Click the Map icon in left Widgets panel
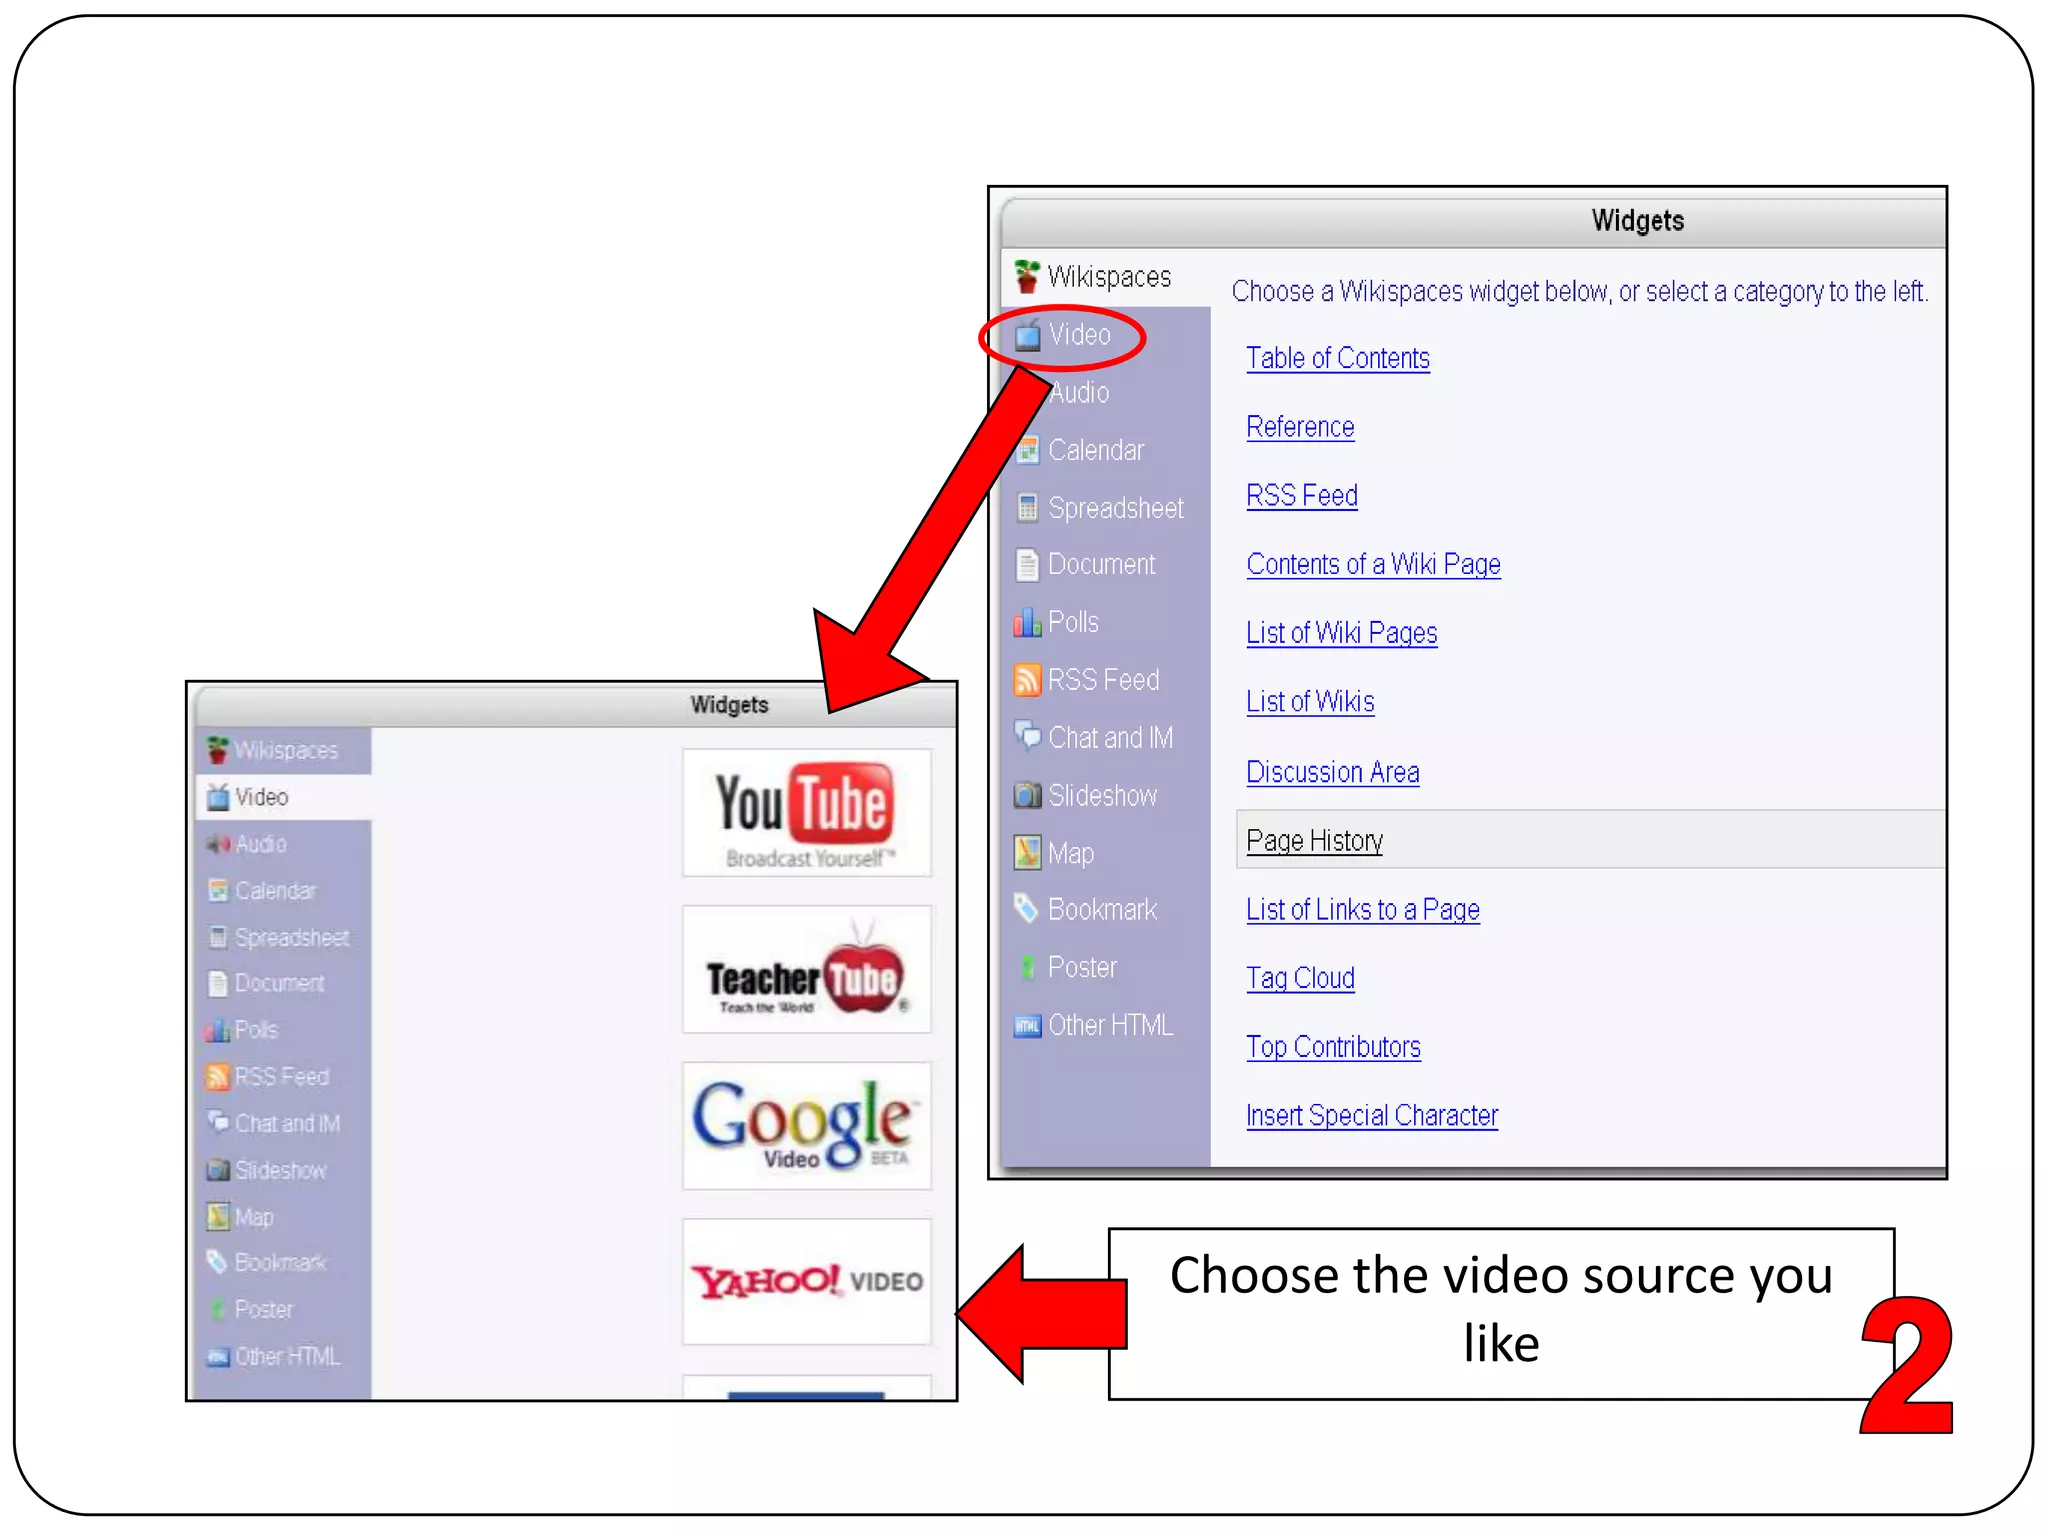This screenshot has width=2048, height=1536. [x=217, y=1217]
